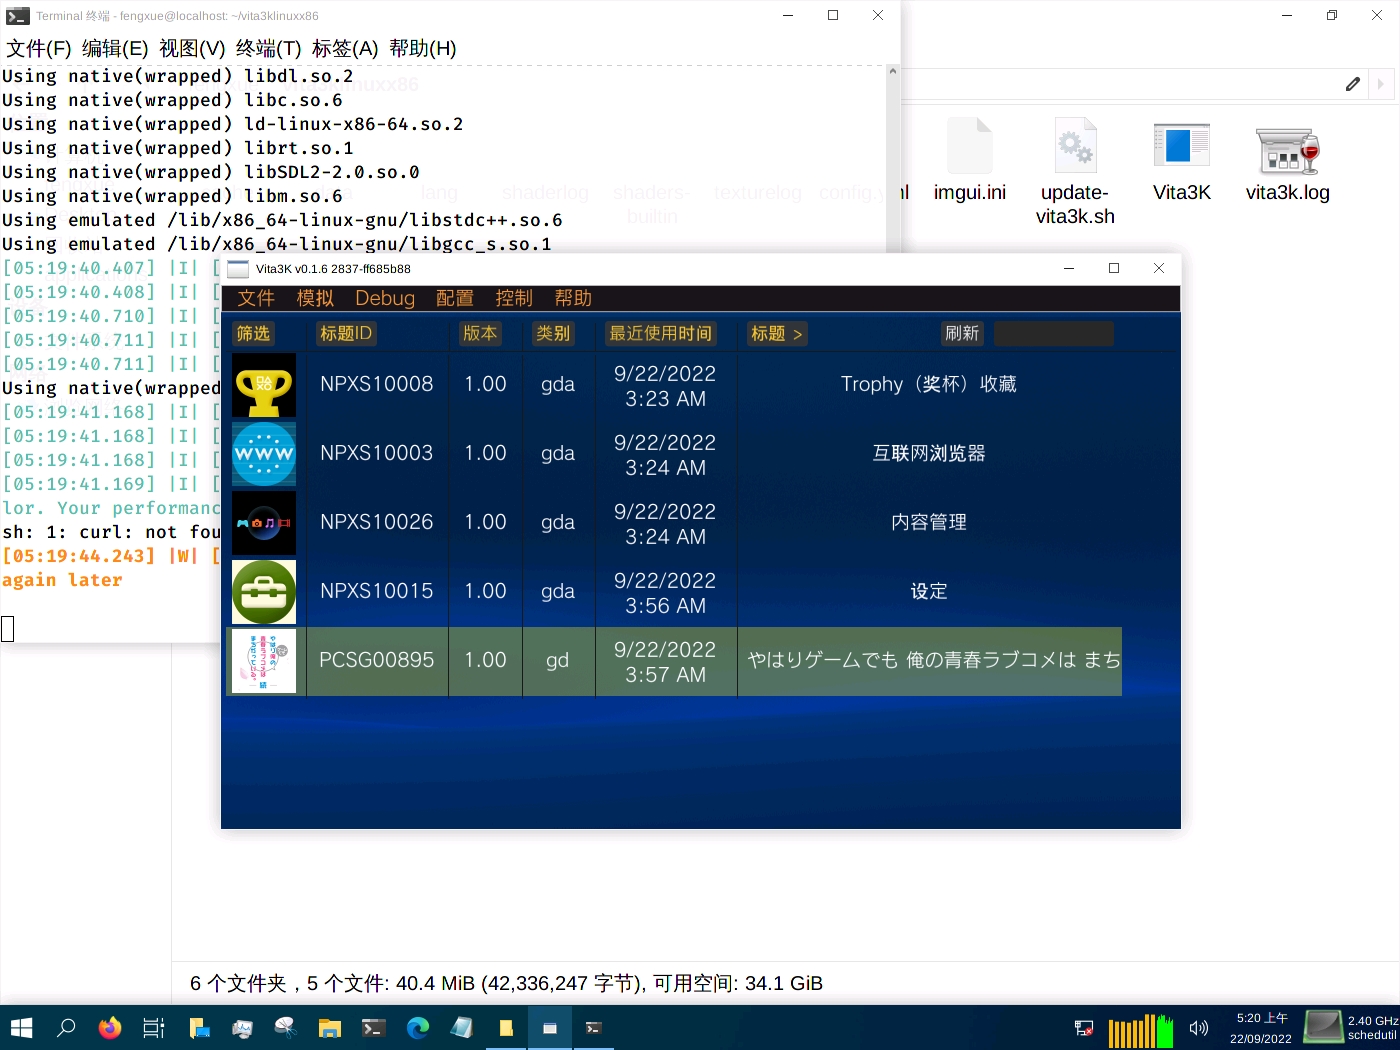Open terminal 文件(F) menu
The width and height of the screenshot is (1400, 1050).
pyautogui.click(x=39, y=48)
